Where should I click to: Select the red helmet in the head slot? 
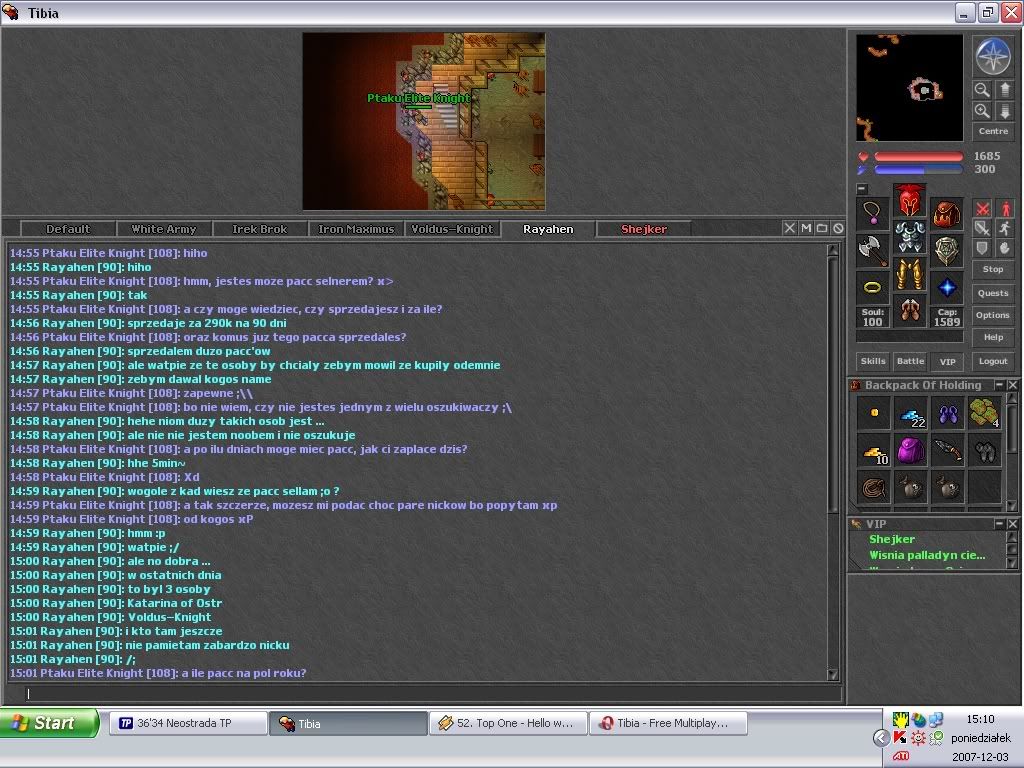tap(910, 201)
